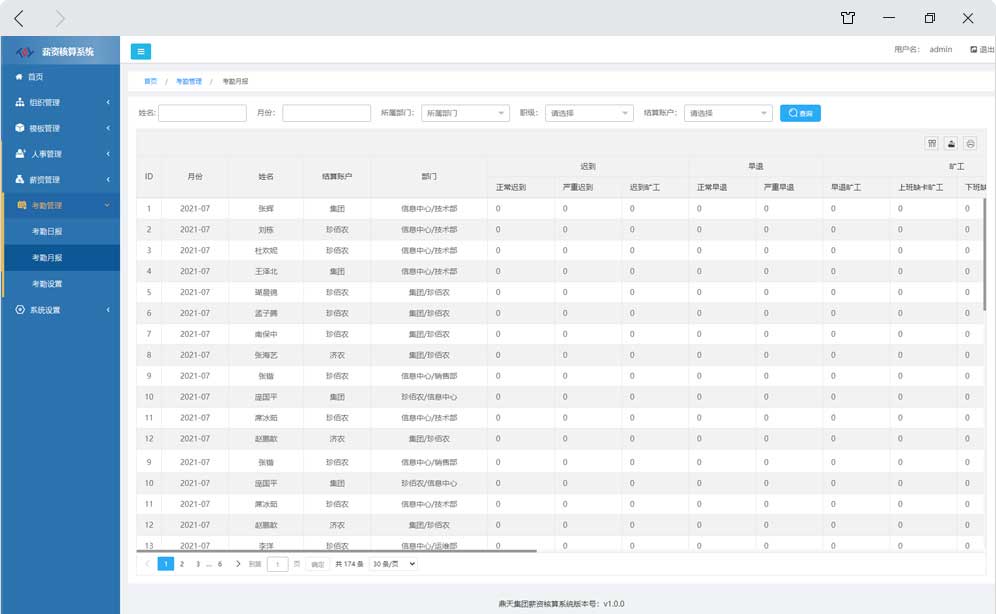Open the 职级 dropdown
This screenshot has width=996, height=614.
(x=590, y=114)
